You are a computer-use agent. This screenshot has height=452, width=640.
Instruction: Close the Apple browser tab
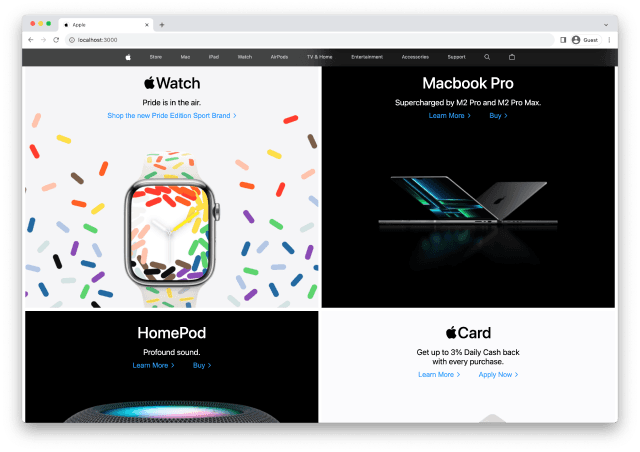pos(147,25)
